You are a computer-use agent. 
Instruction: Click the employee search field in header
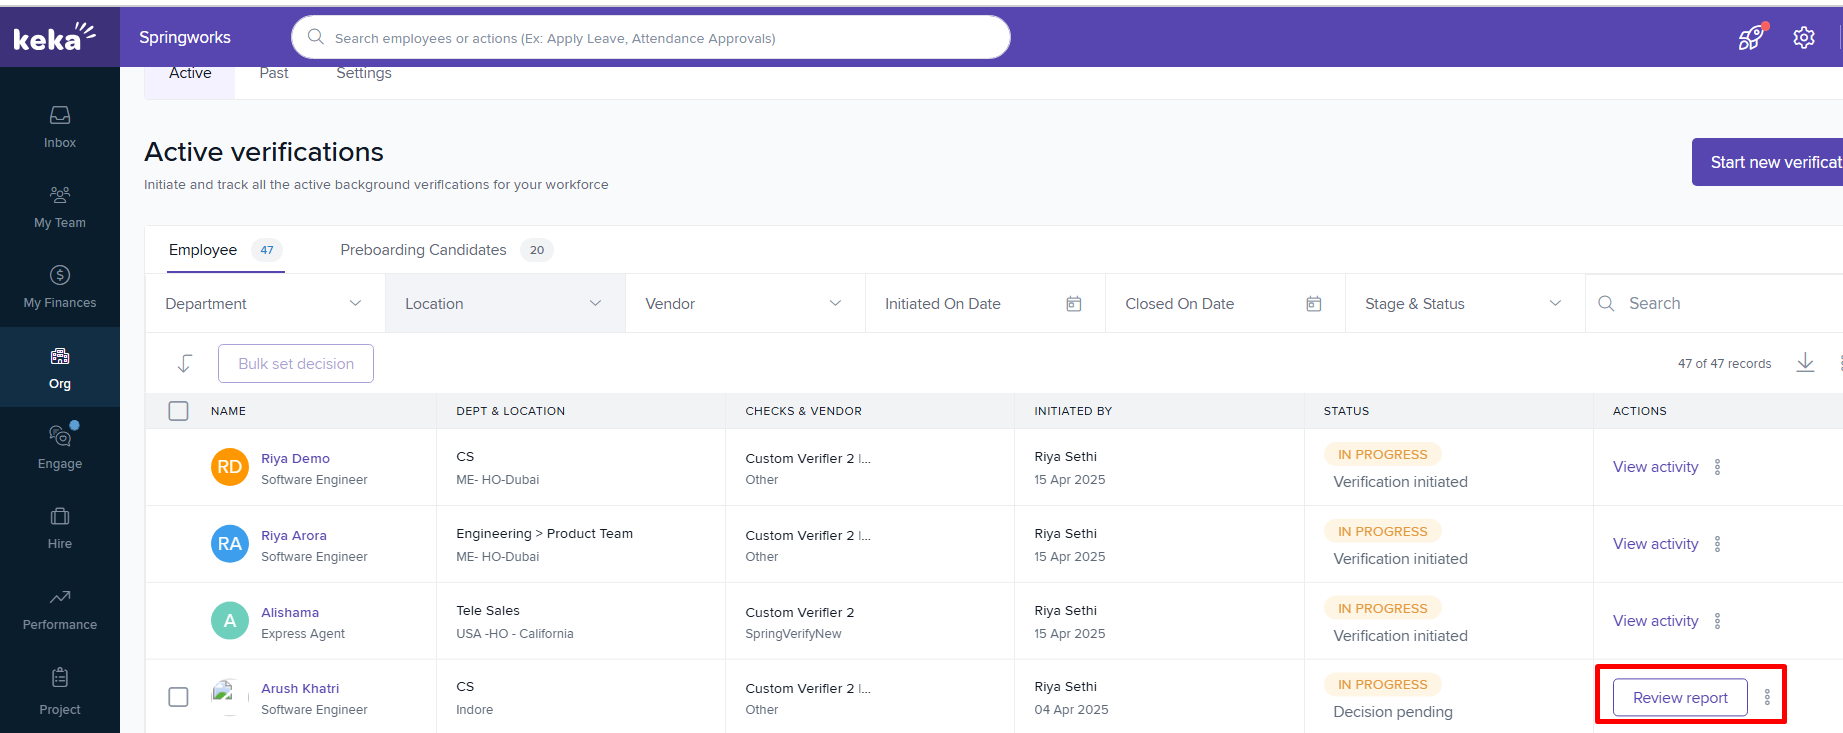[x=650, y=38]
